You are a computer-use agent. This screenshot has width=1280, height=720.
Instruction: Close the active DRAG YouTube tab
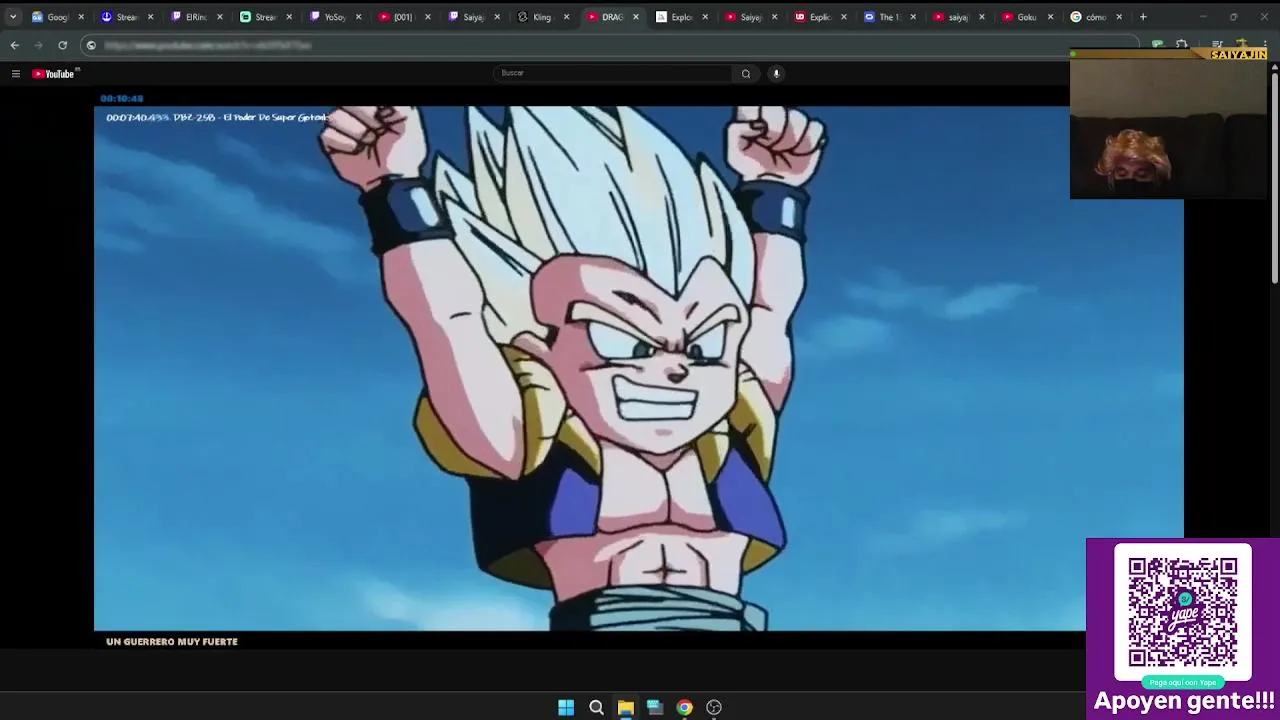635,17
